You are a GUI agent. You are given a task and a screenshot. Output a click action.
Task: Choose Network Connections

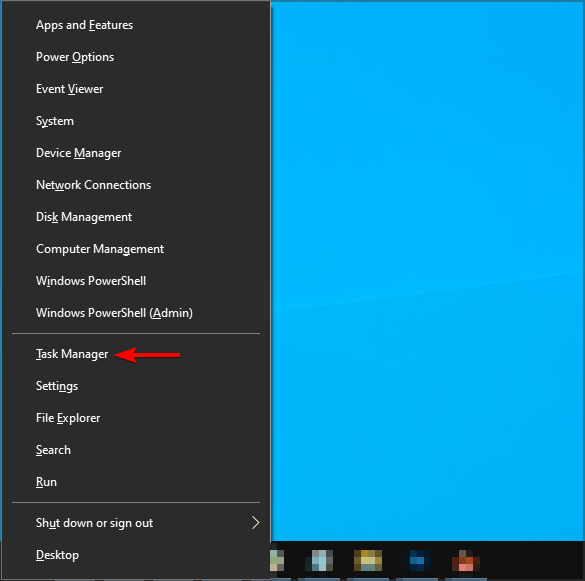[136, 185]
